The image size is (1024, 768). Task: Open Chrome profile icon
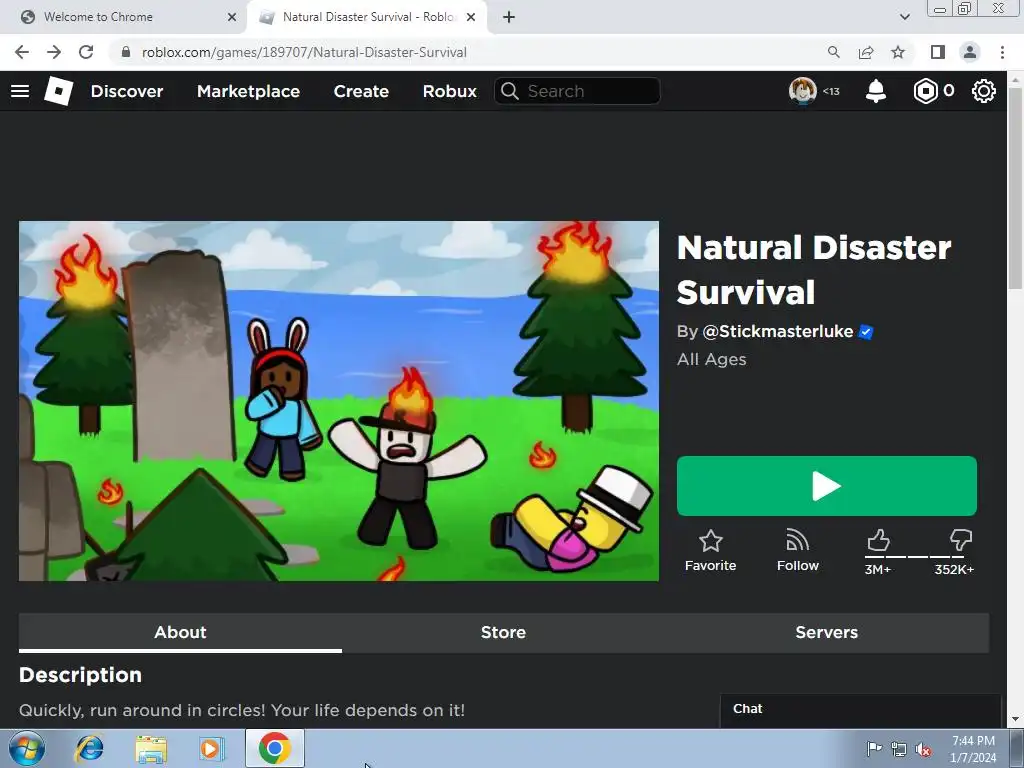tap(970, 52)
